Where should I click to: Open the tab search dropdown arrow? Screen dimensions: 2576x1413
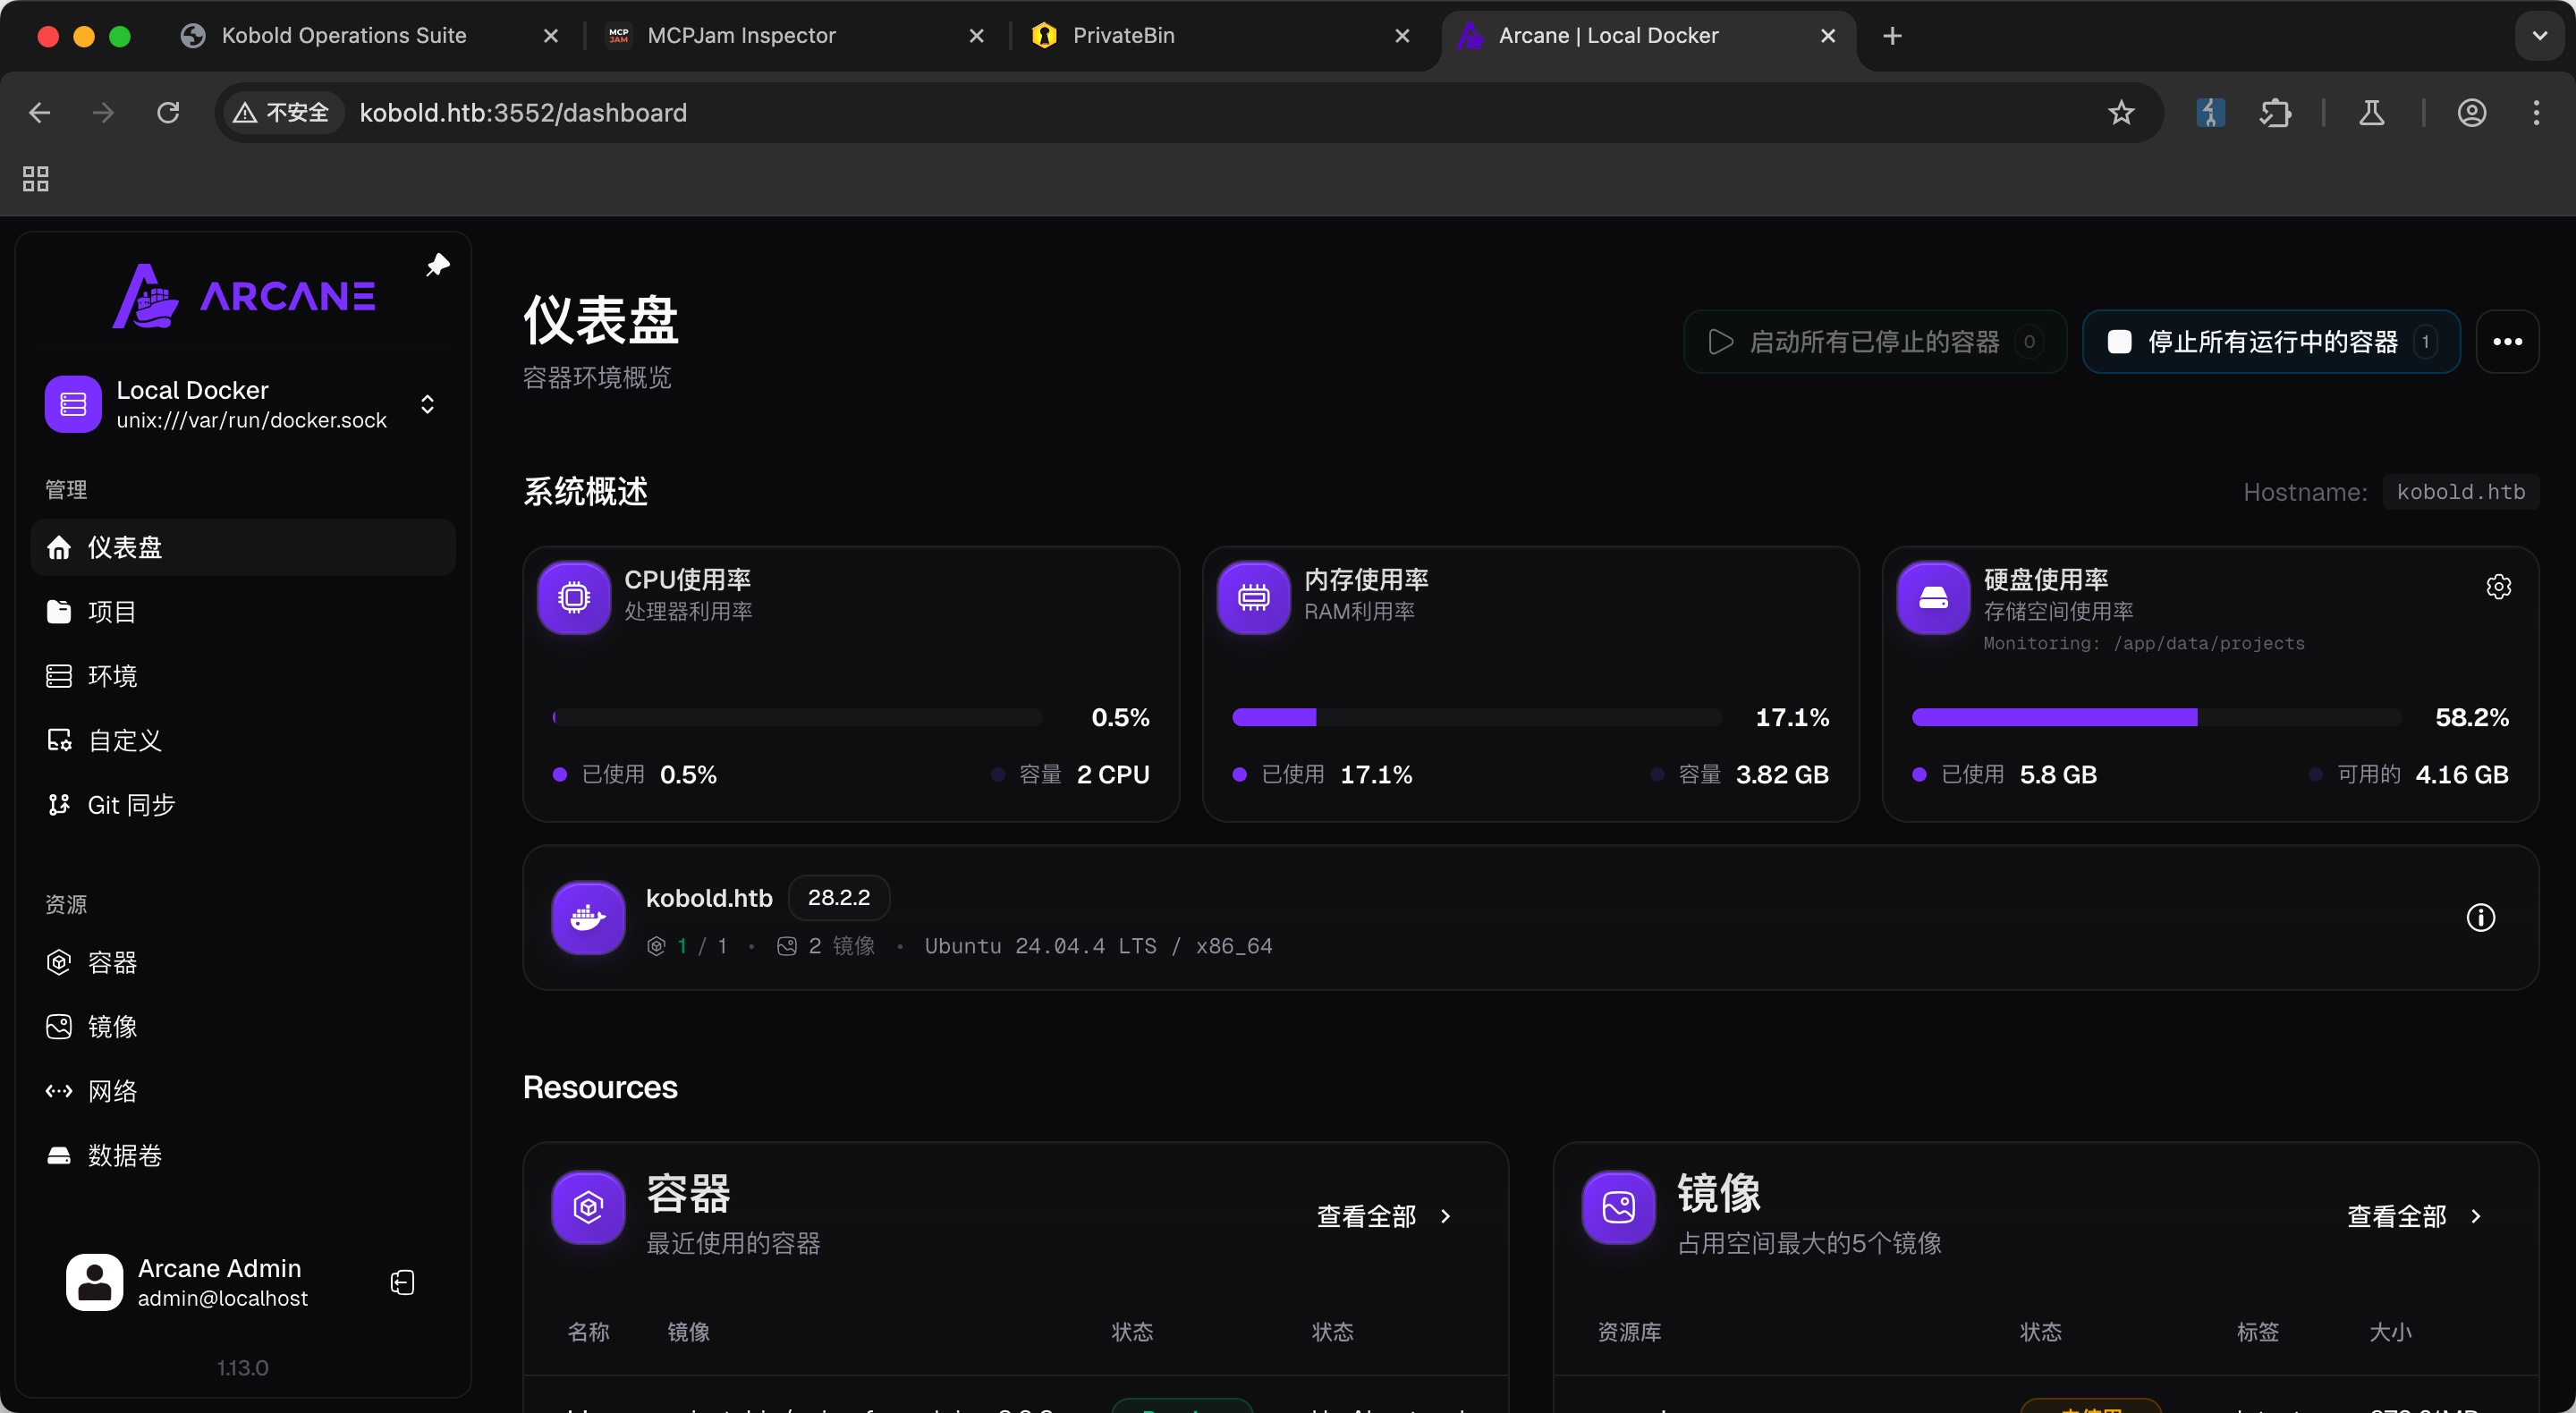(x=2539, y=36)
